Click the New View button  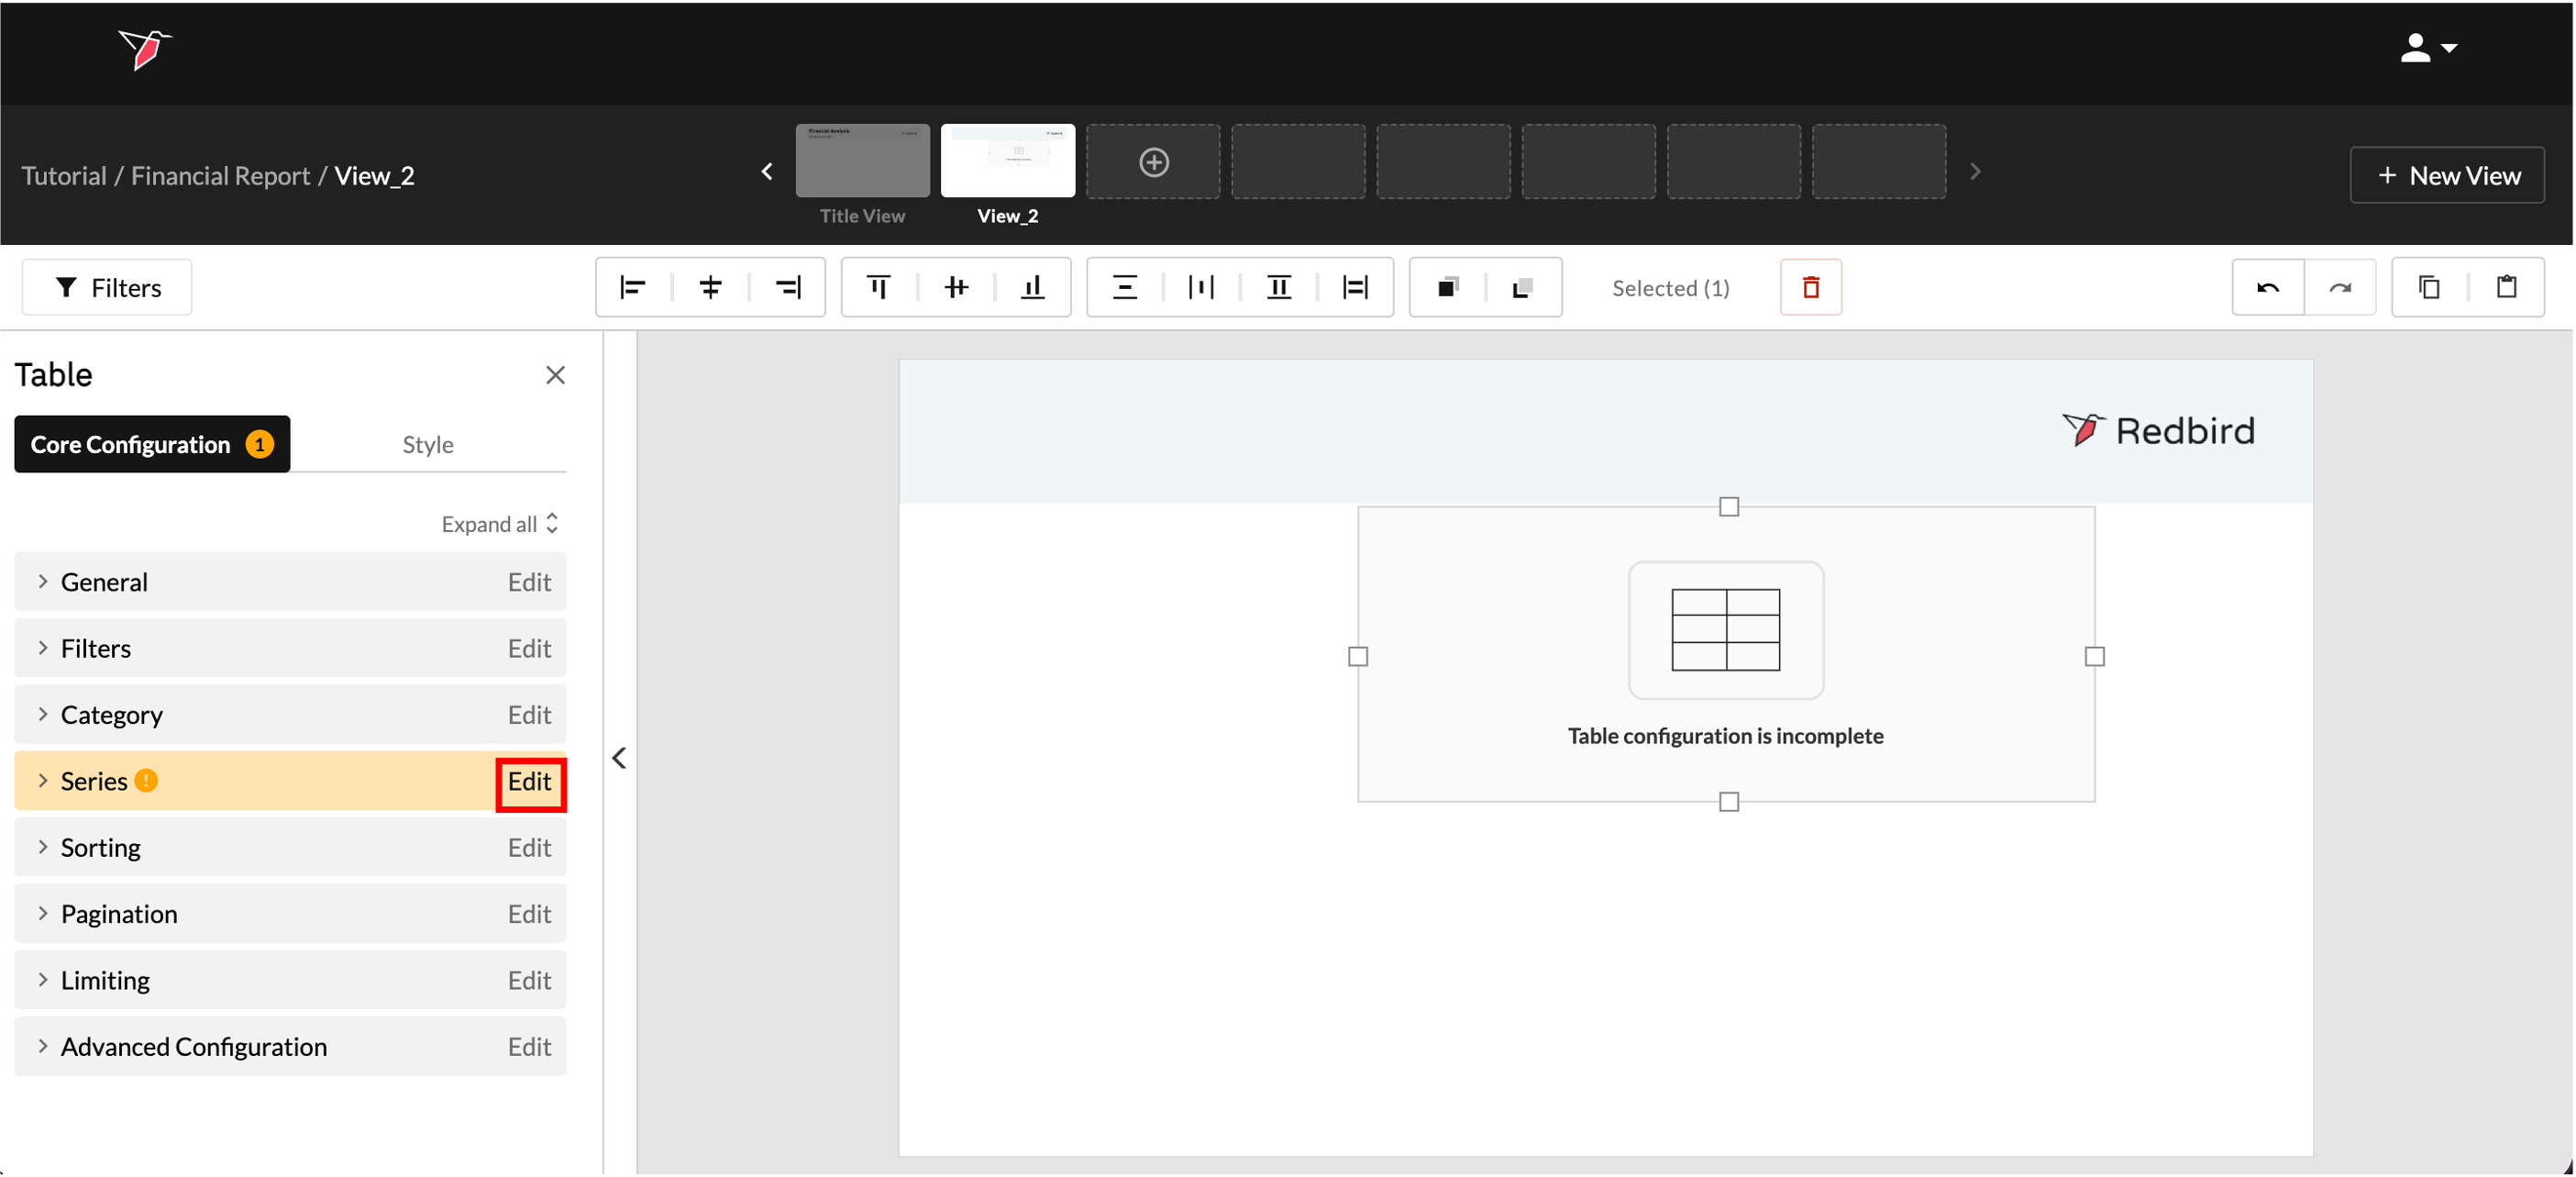pos(2446,176)
